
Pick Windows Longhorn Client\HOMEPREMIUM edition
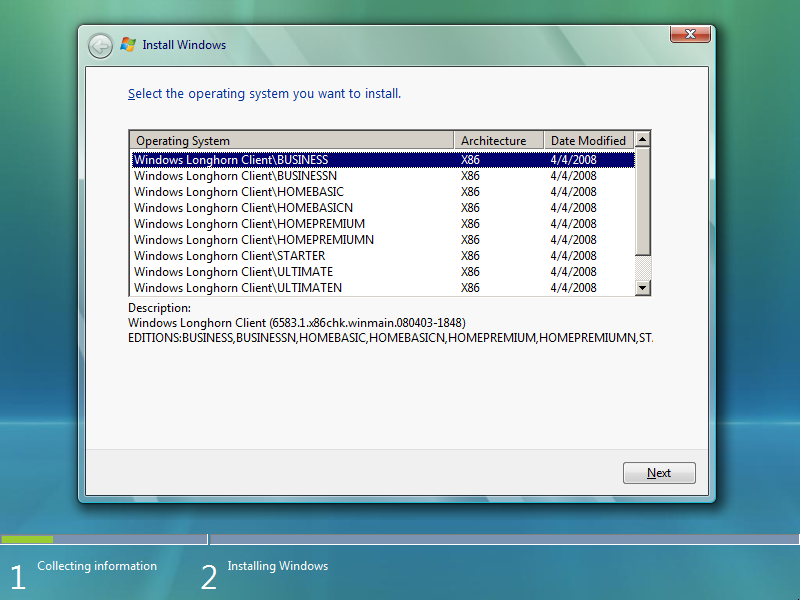(x=383, y=224)
